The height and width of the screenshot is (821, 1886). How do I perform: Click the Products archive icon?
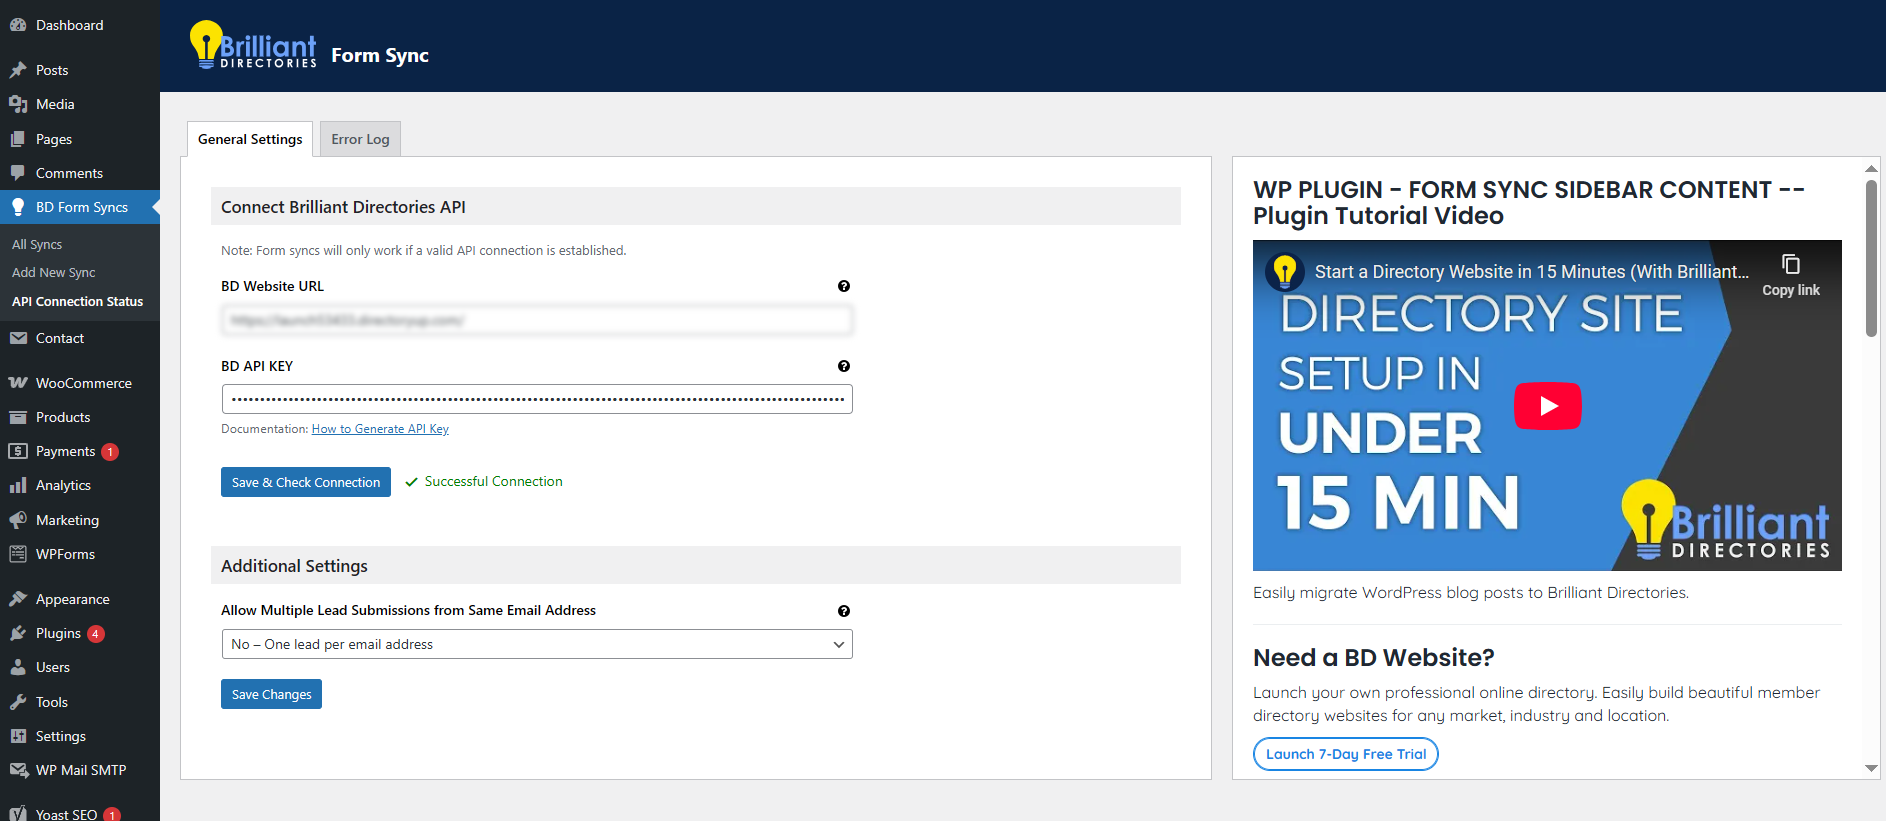click(18, 417)
